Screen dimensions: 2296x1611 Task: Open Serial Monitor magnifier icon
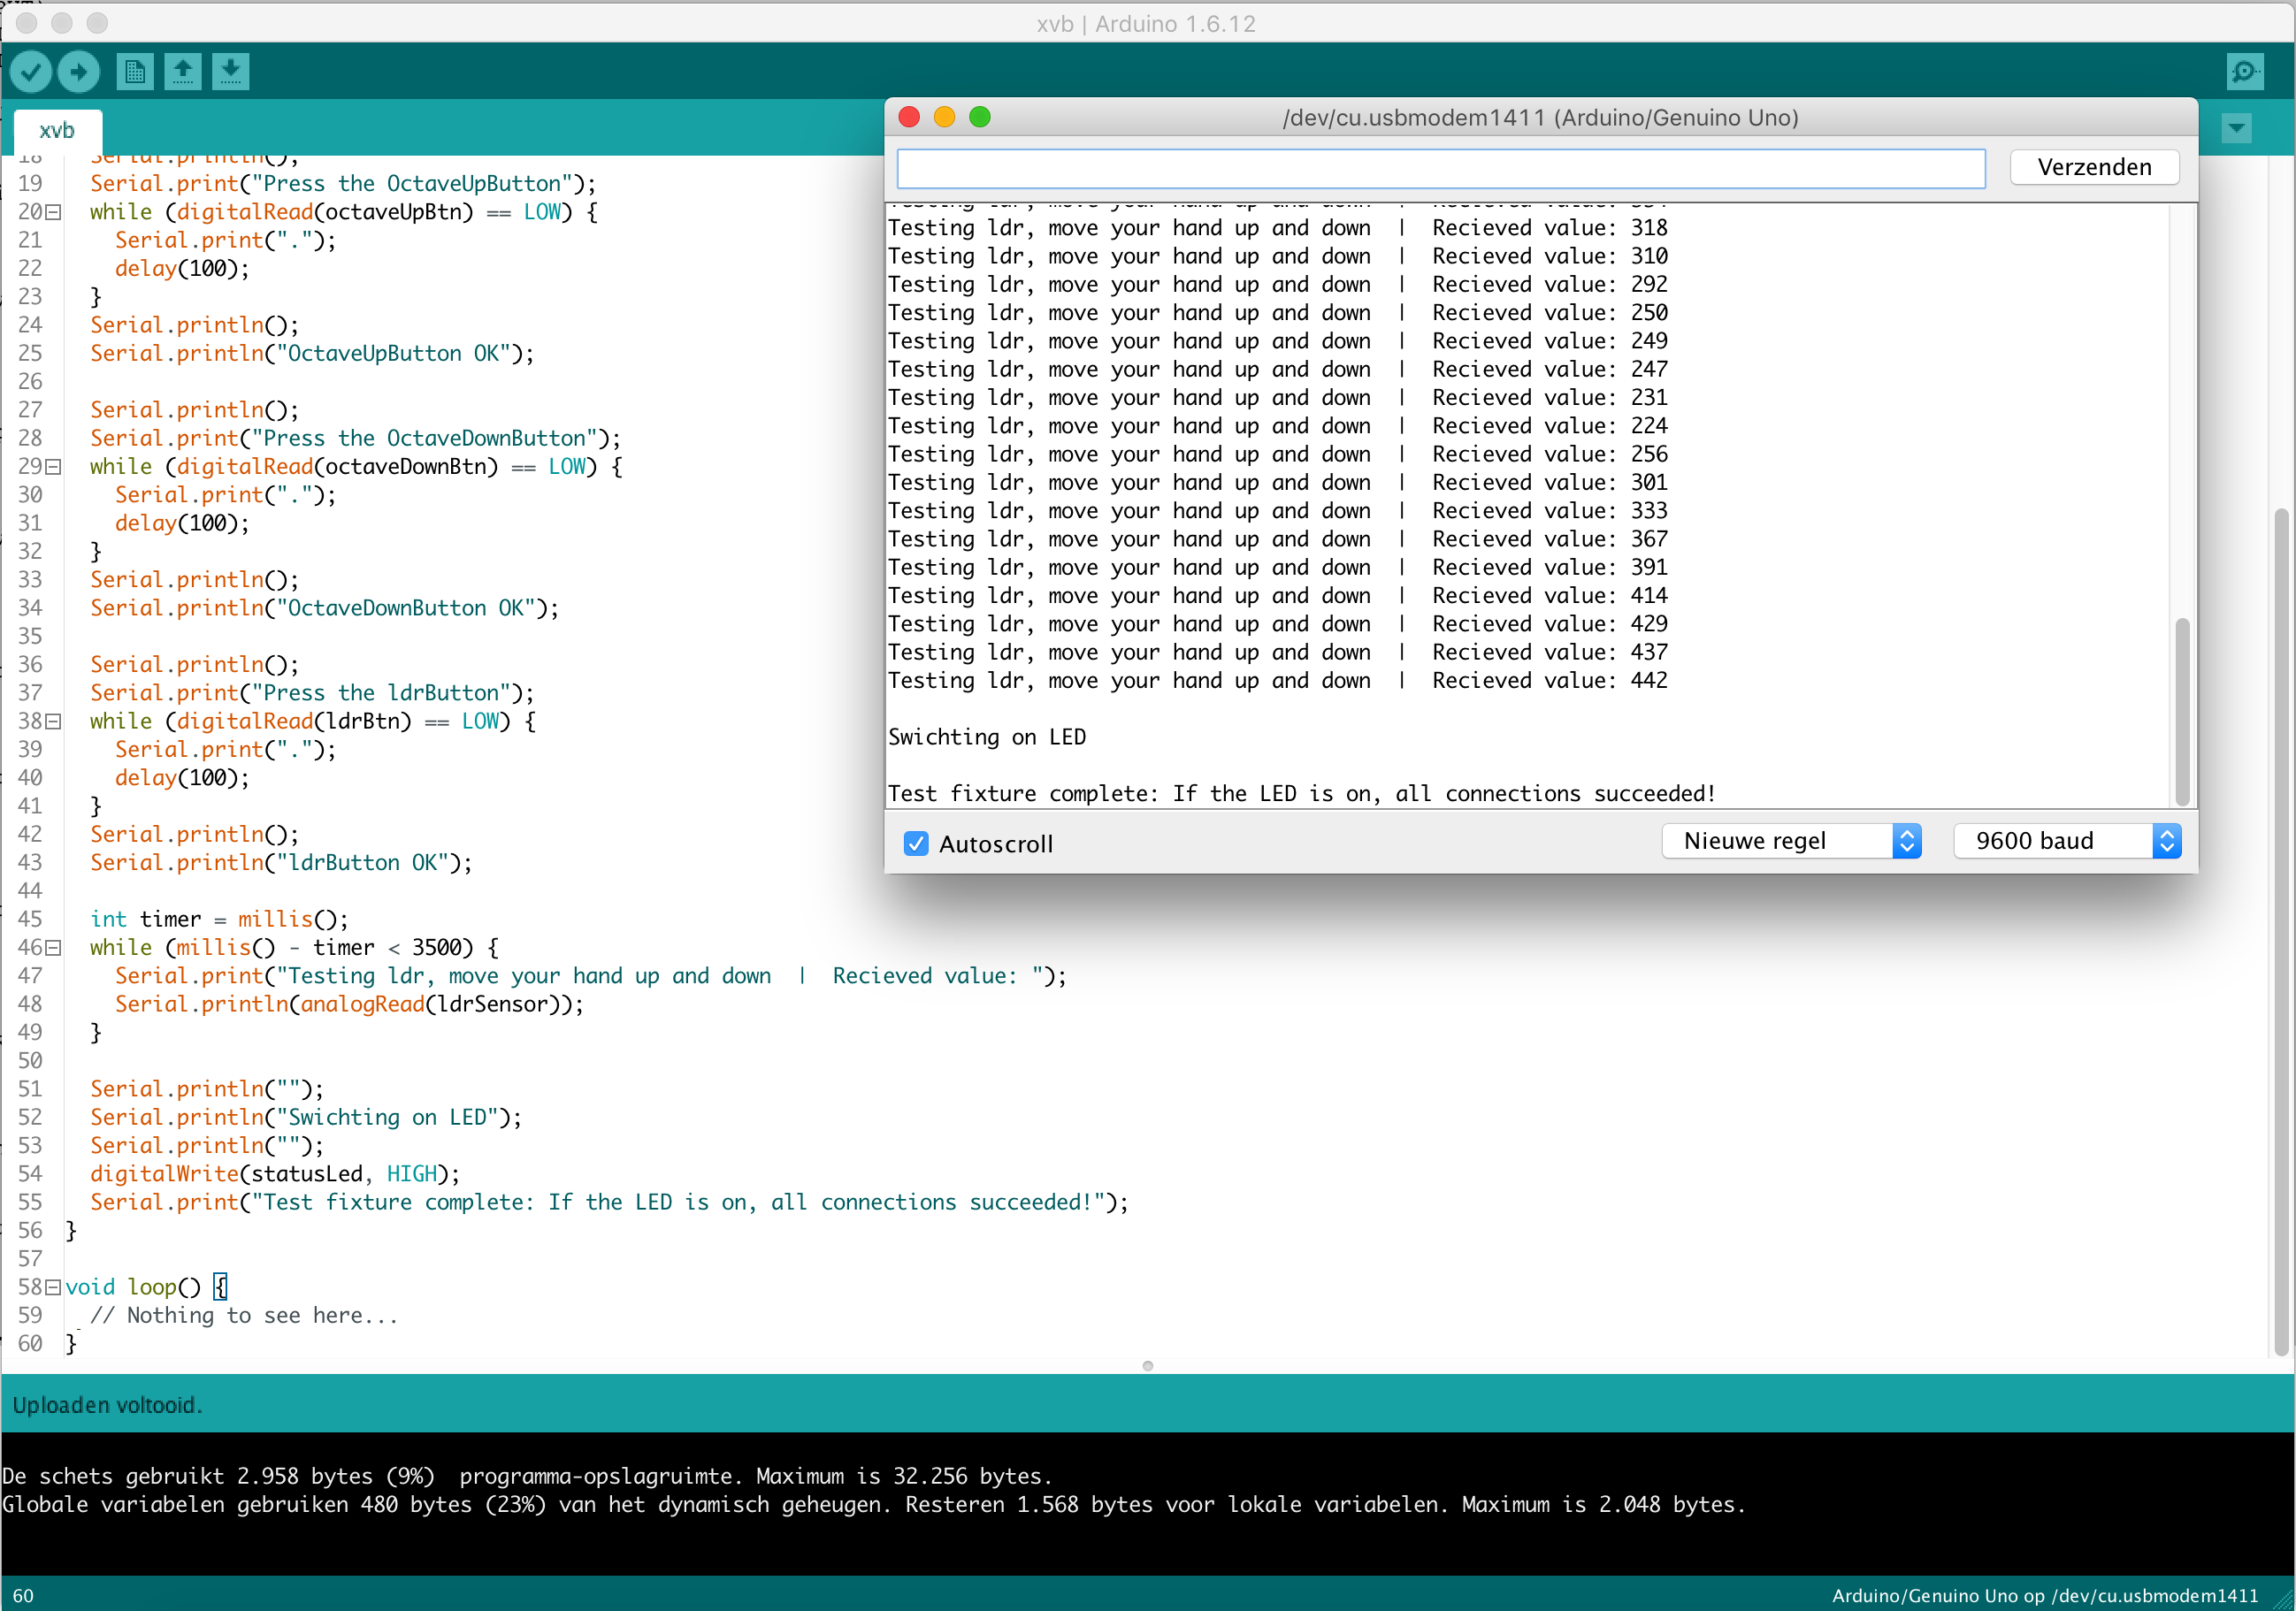[x=2245, y=72]
